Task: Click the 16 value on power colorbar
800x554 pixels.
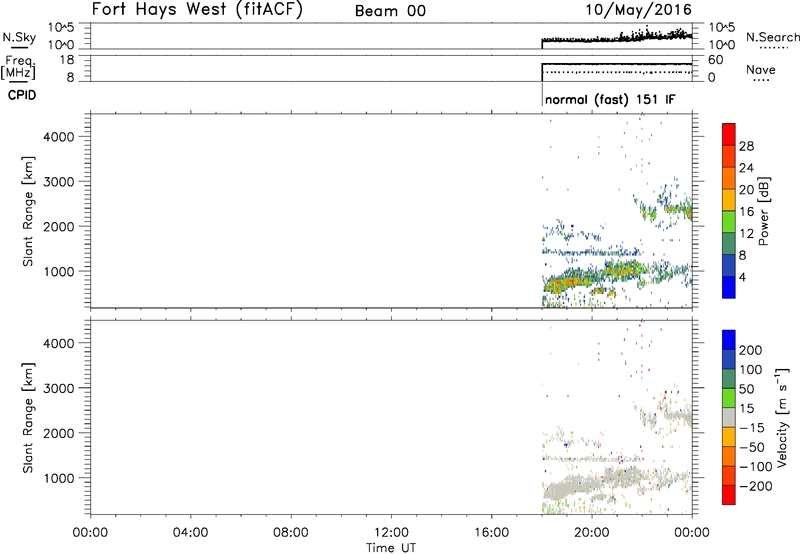Action: tap(746, 212)
